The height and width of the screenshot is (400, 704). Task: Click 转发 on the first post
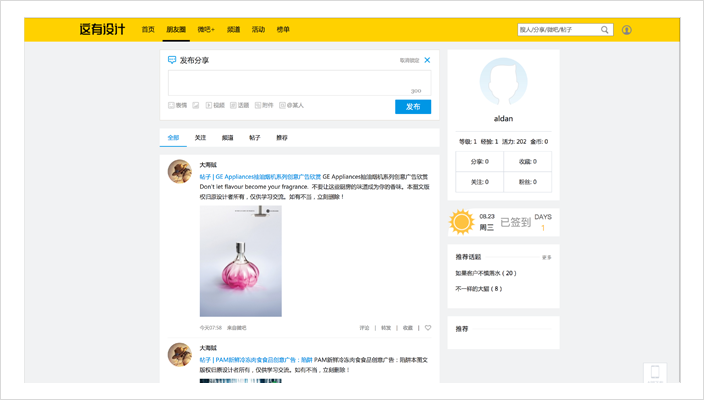click(x=386, y=328)
